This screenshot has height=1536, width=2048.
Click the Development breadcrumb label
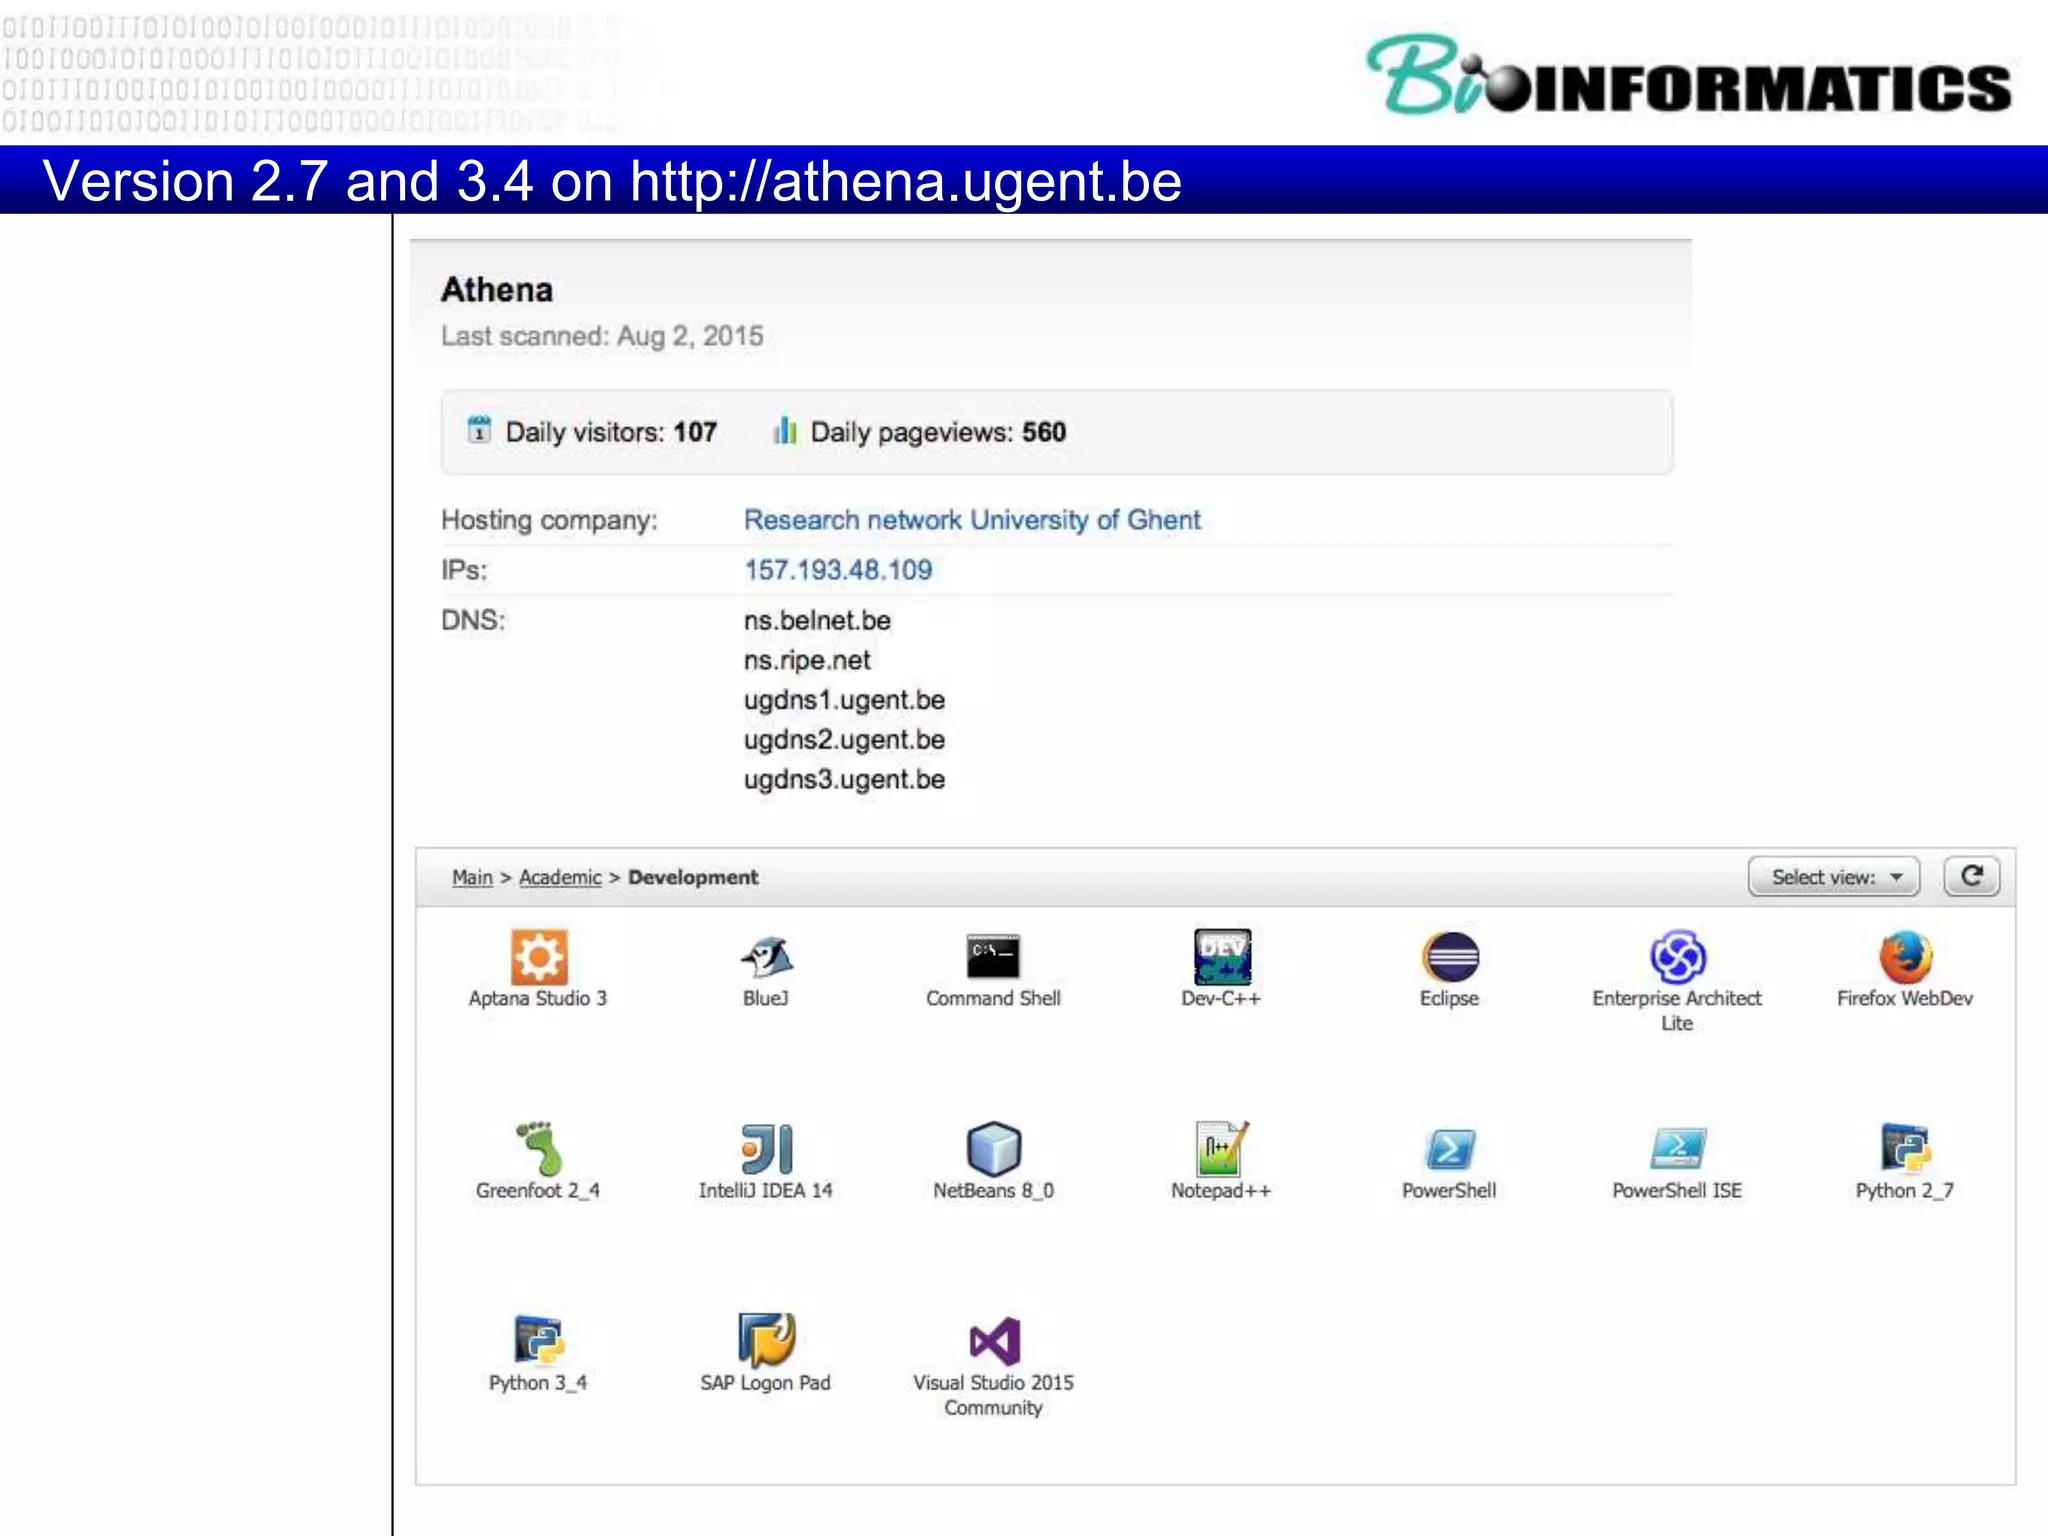tap(693, 877)
